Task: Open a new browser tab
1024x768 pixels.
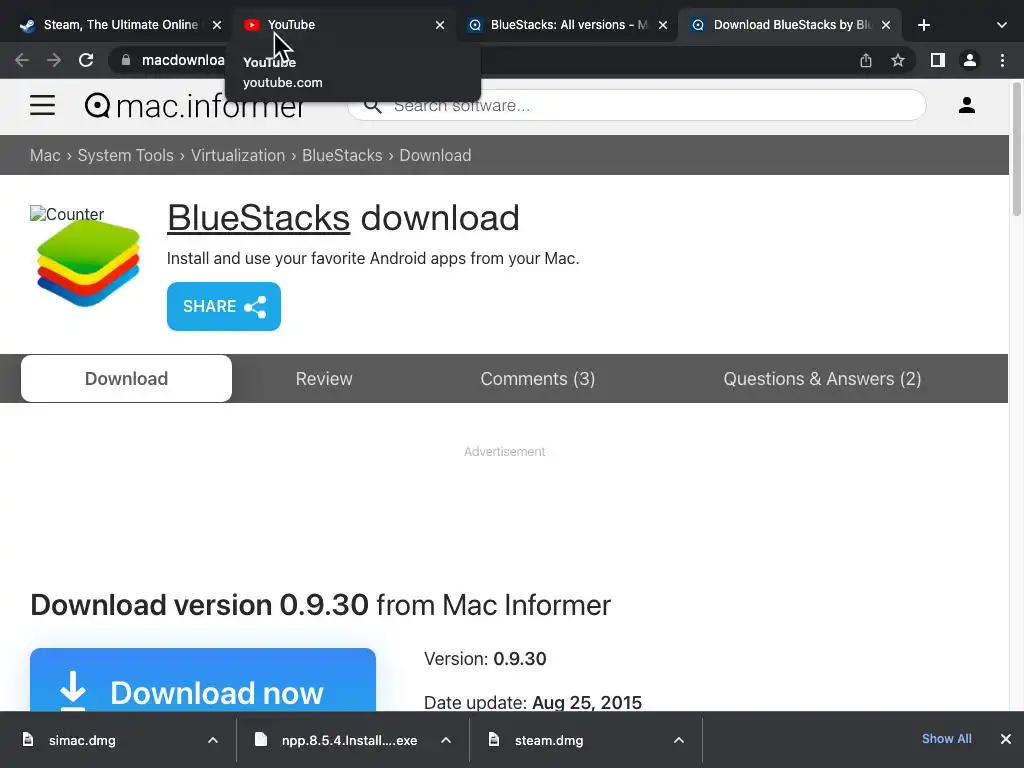Action: tap(923, 25)
